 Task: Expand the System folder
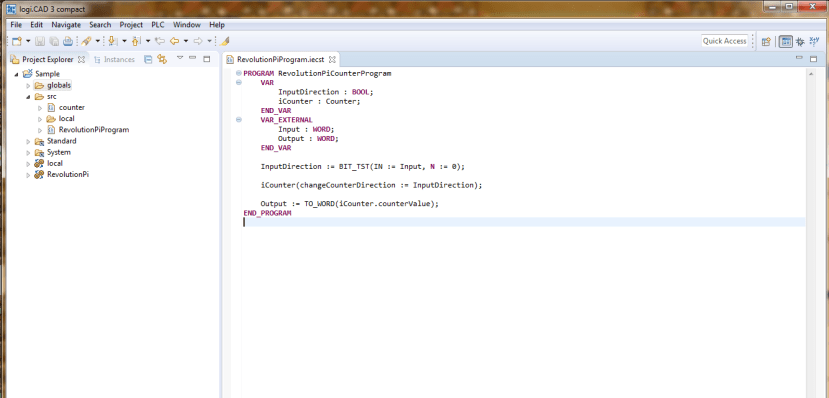(29, 152)
